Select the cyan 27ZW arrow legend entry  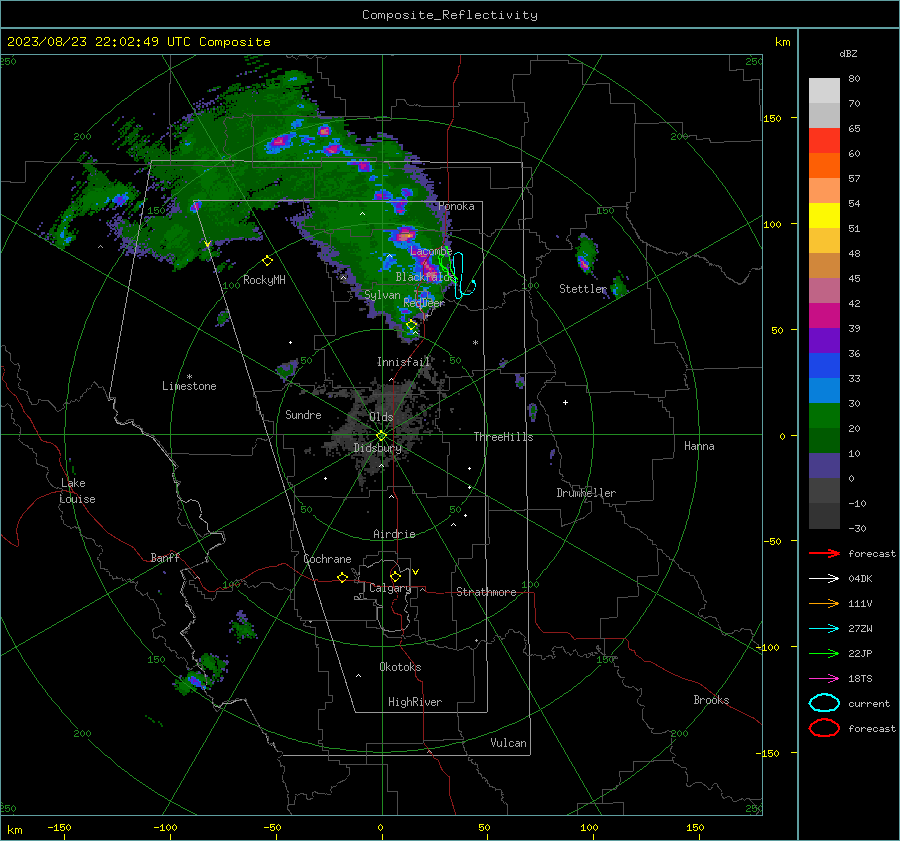pyautogui.click(x=824, y=629)
